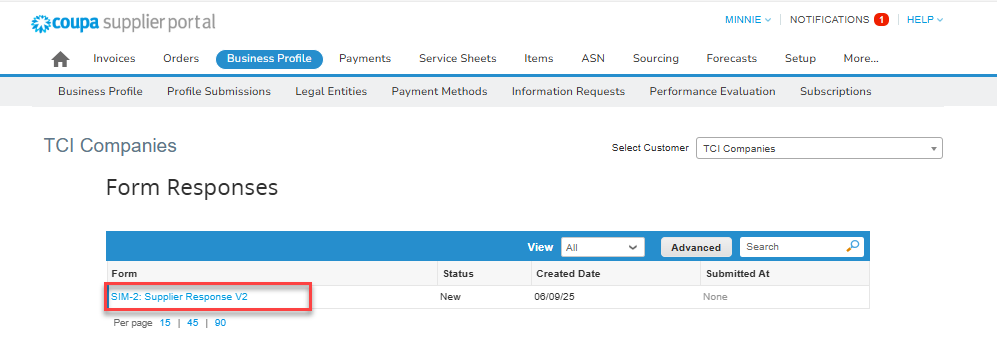Go to Information Requests subtab
The image size is (997, 360).
point(568,92)
